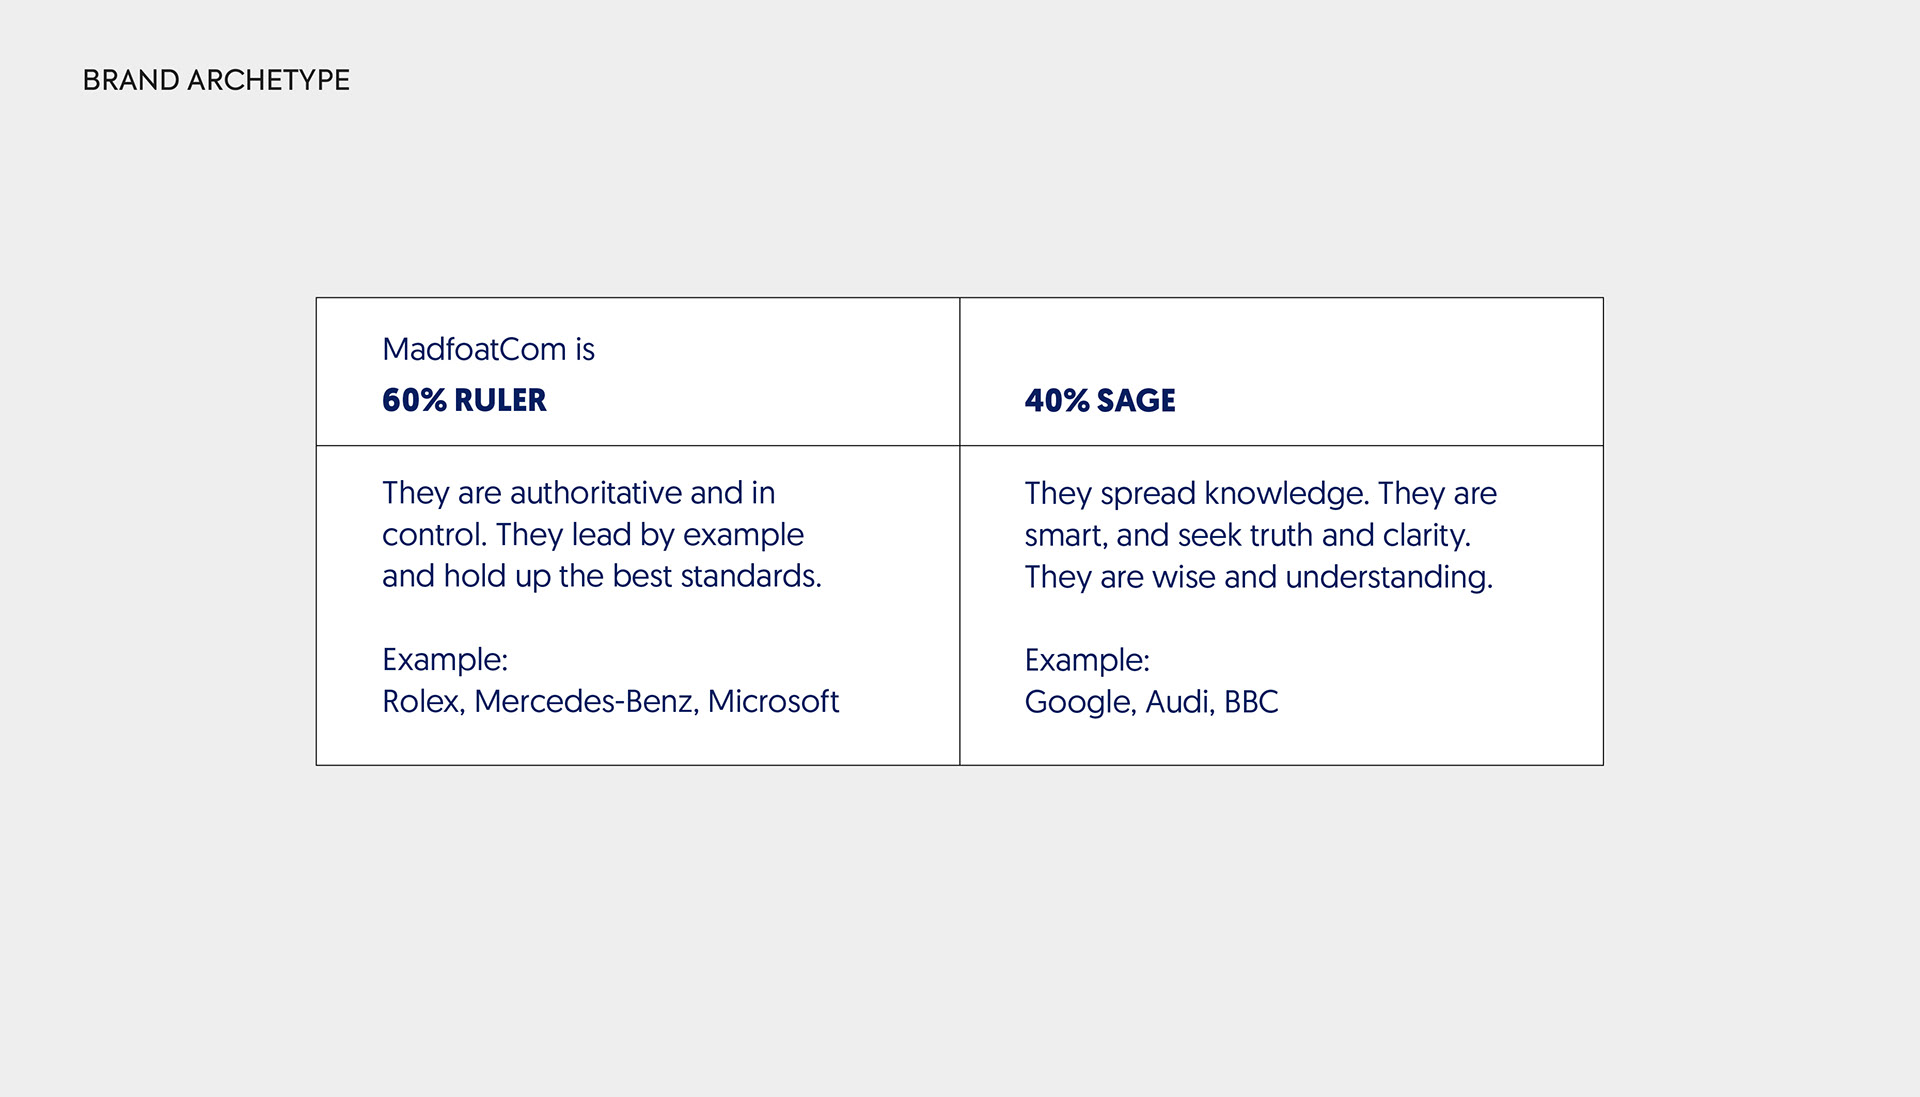
Task: Click the "Example:" label under the Sage description
Action: pos(1087,660)
